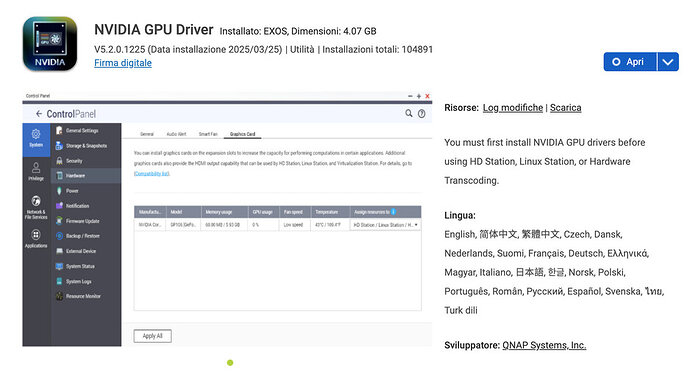This screenshot has width=690, height=392.
Task: Open the Log modifiche link
Action: 513,108
